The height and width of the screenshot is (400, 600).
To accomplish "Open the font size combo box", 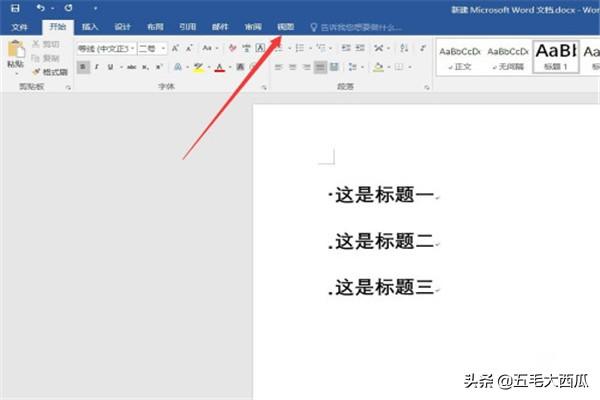I will tap(152, 49).
